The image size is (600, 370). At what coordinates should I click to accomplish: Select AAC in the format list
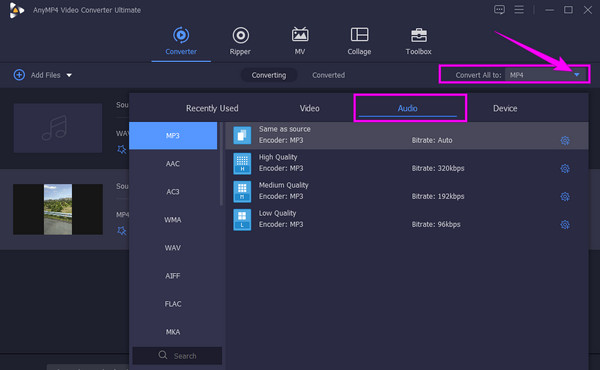coord(173,164)
